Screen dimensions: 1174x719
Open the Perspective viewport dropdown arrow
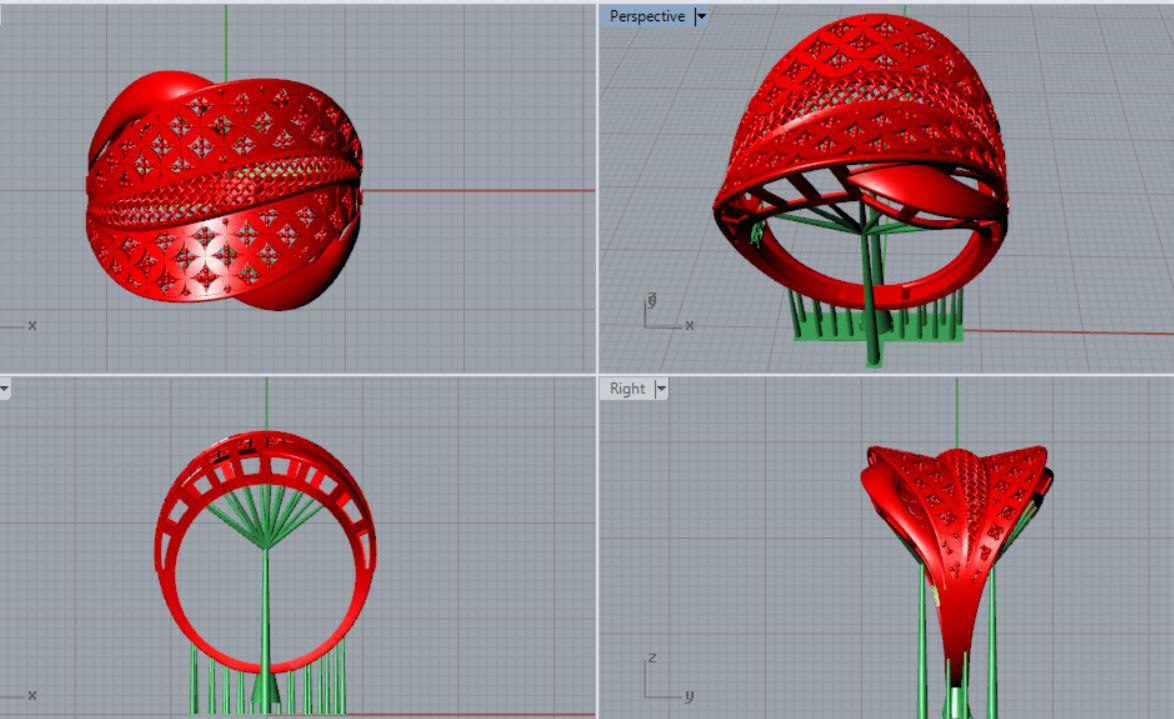tap(701, 17)
